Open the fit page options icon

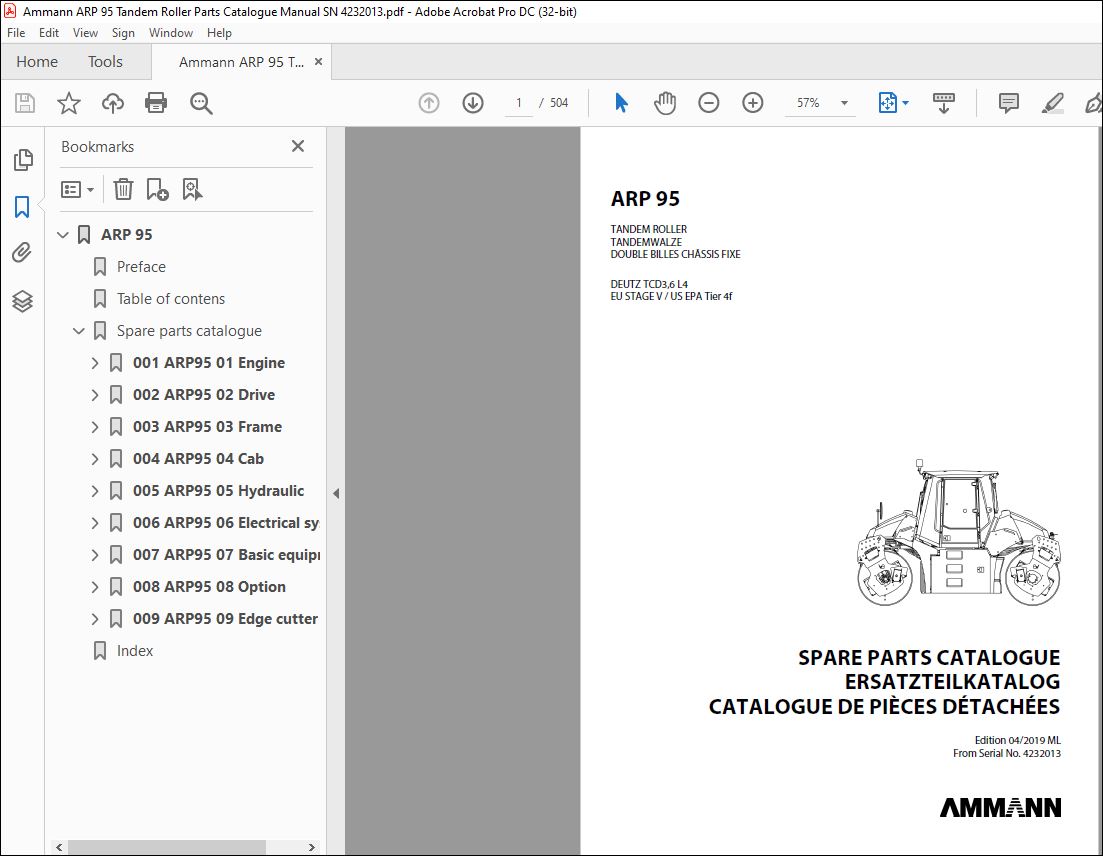click(888, 103)
